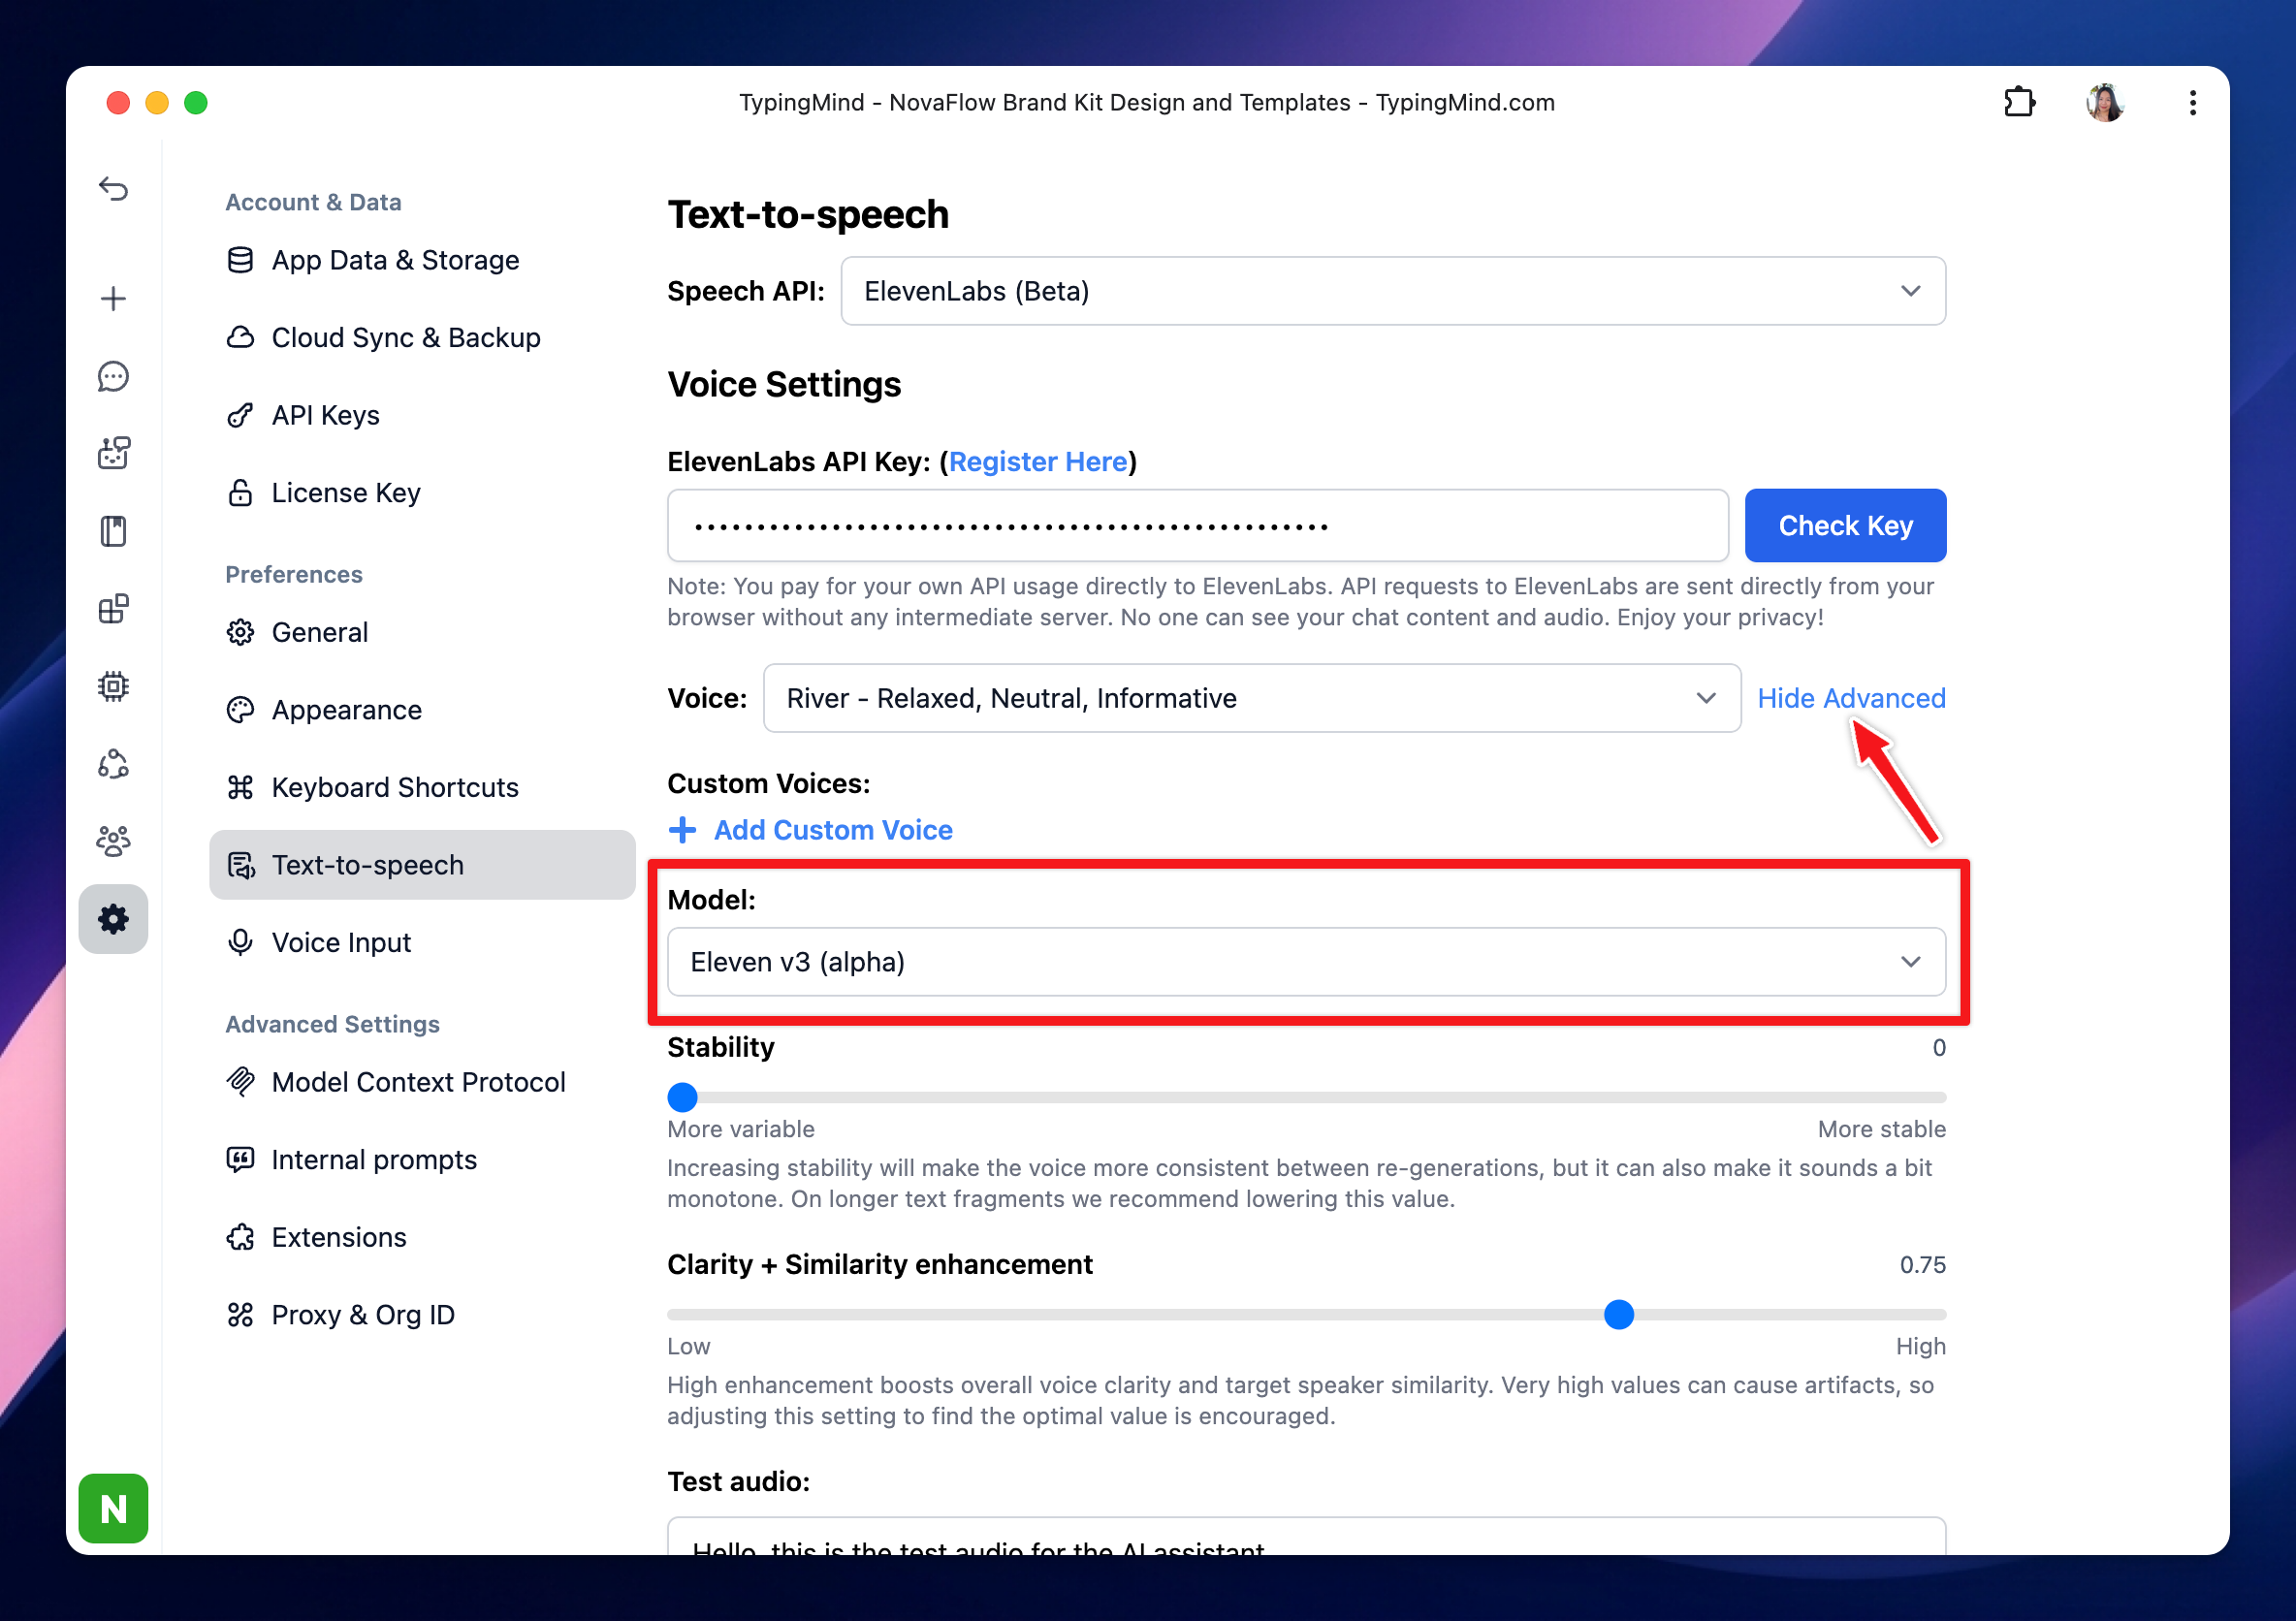Screen dimensions: 2296x1621
Task: Click the "Custom Voices:" label
Action: coord(768,783)
